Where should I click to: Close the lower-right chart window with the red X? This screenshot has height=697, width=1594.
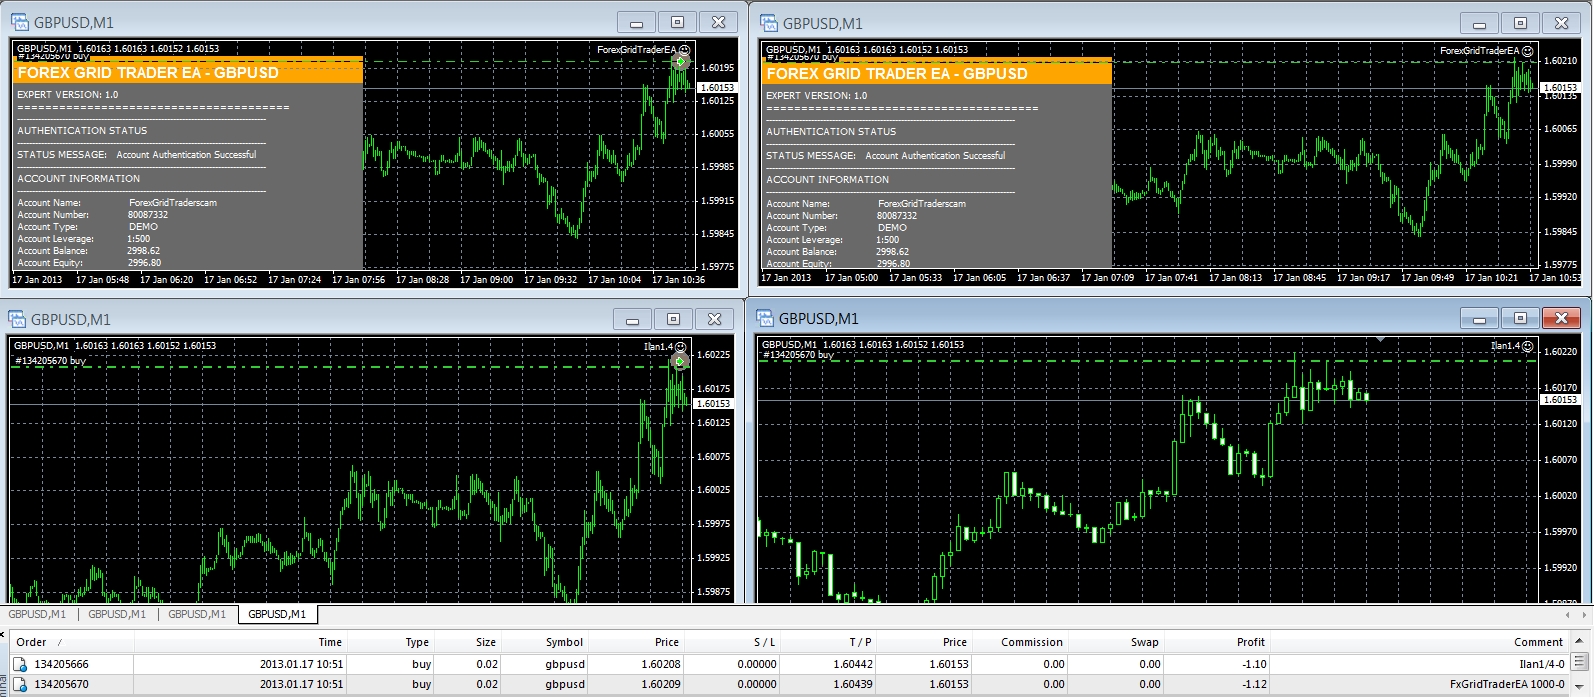coord(1561,318)
